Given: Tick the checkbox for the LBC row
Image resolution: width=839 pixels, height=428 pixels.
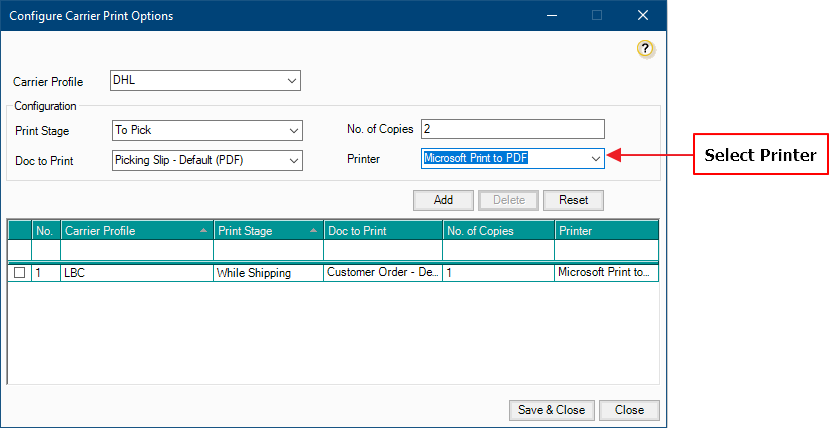Looking at the screenshot, I should [19, 272].
